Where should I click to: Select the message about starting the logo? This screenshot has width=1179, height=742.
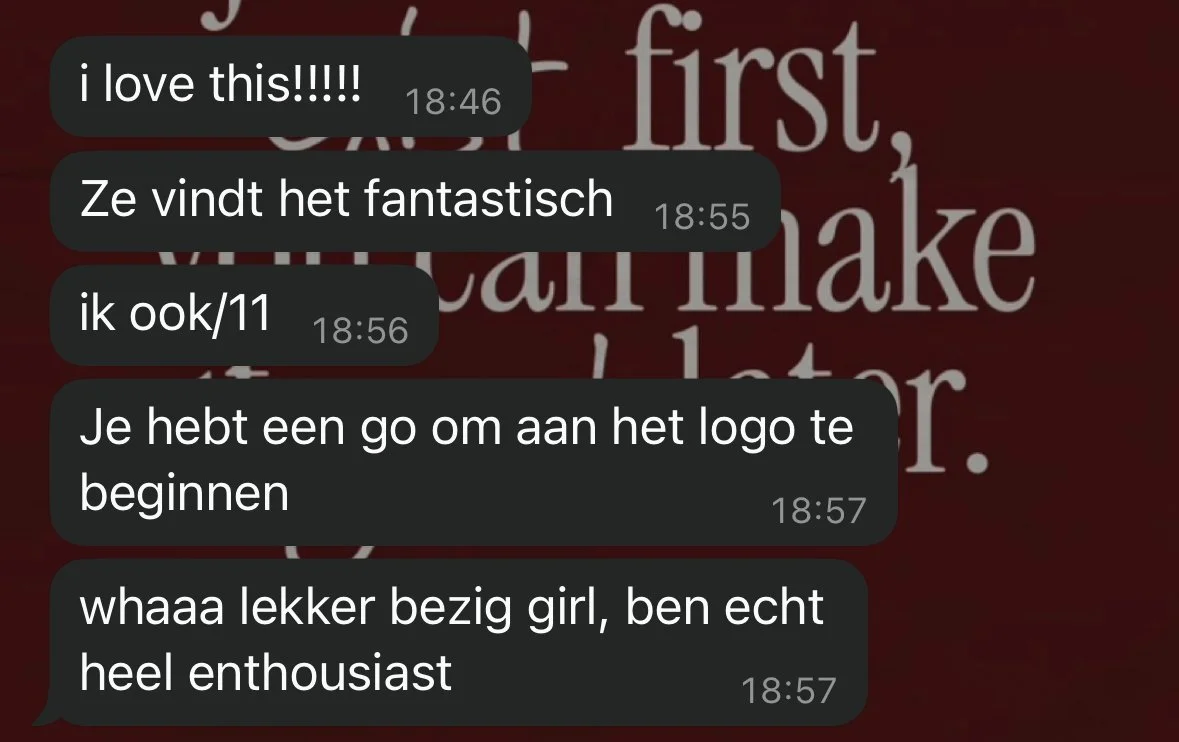[x=474, y=462]
